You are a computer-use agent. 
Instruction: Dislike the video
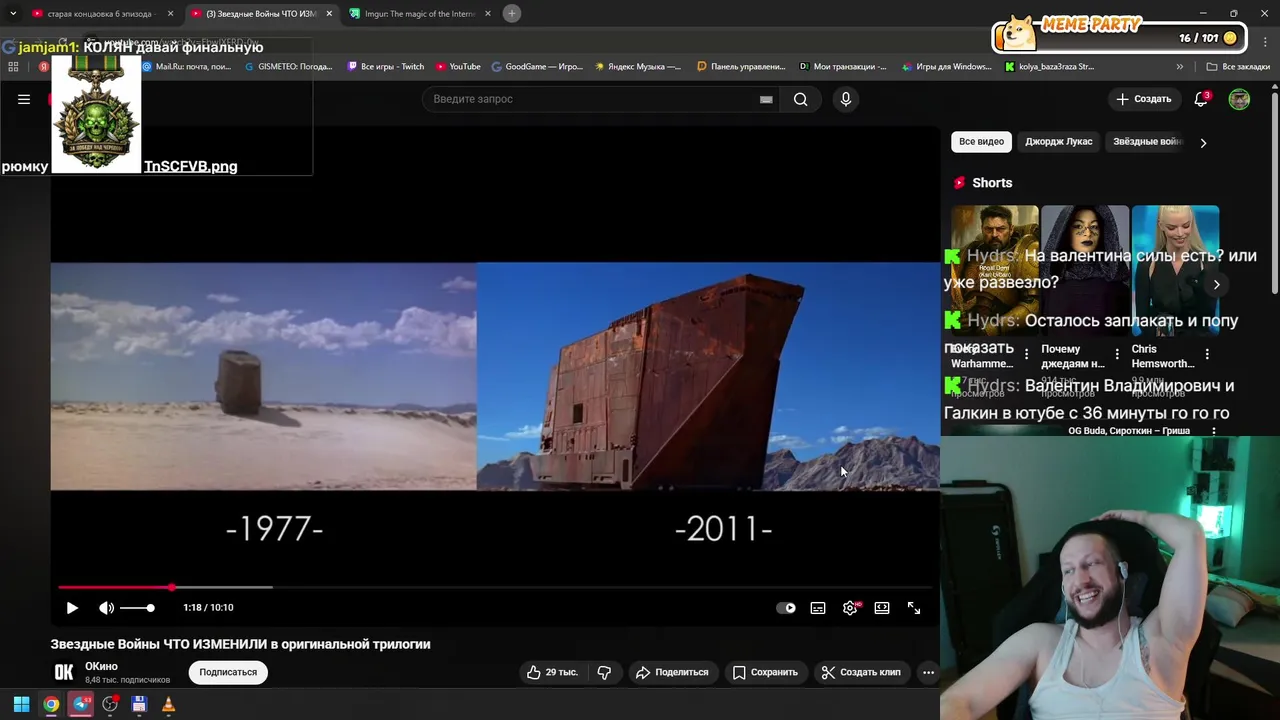click(x=604, y=672)
